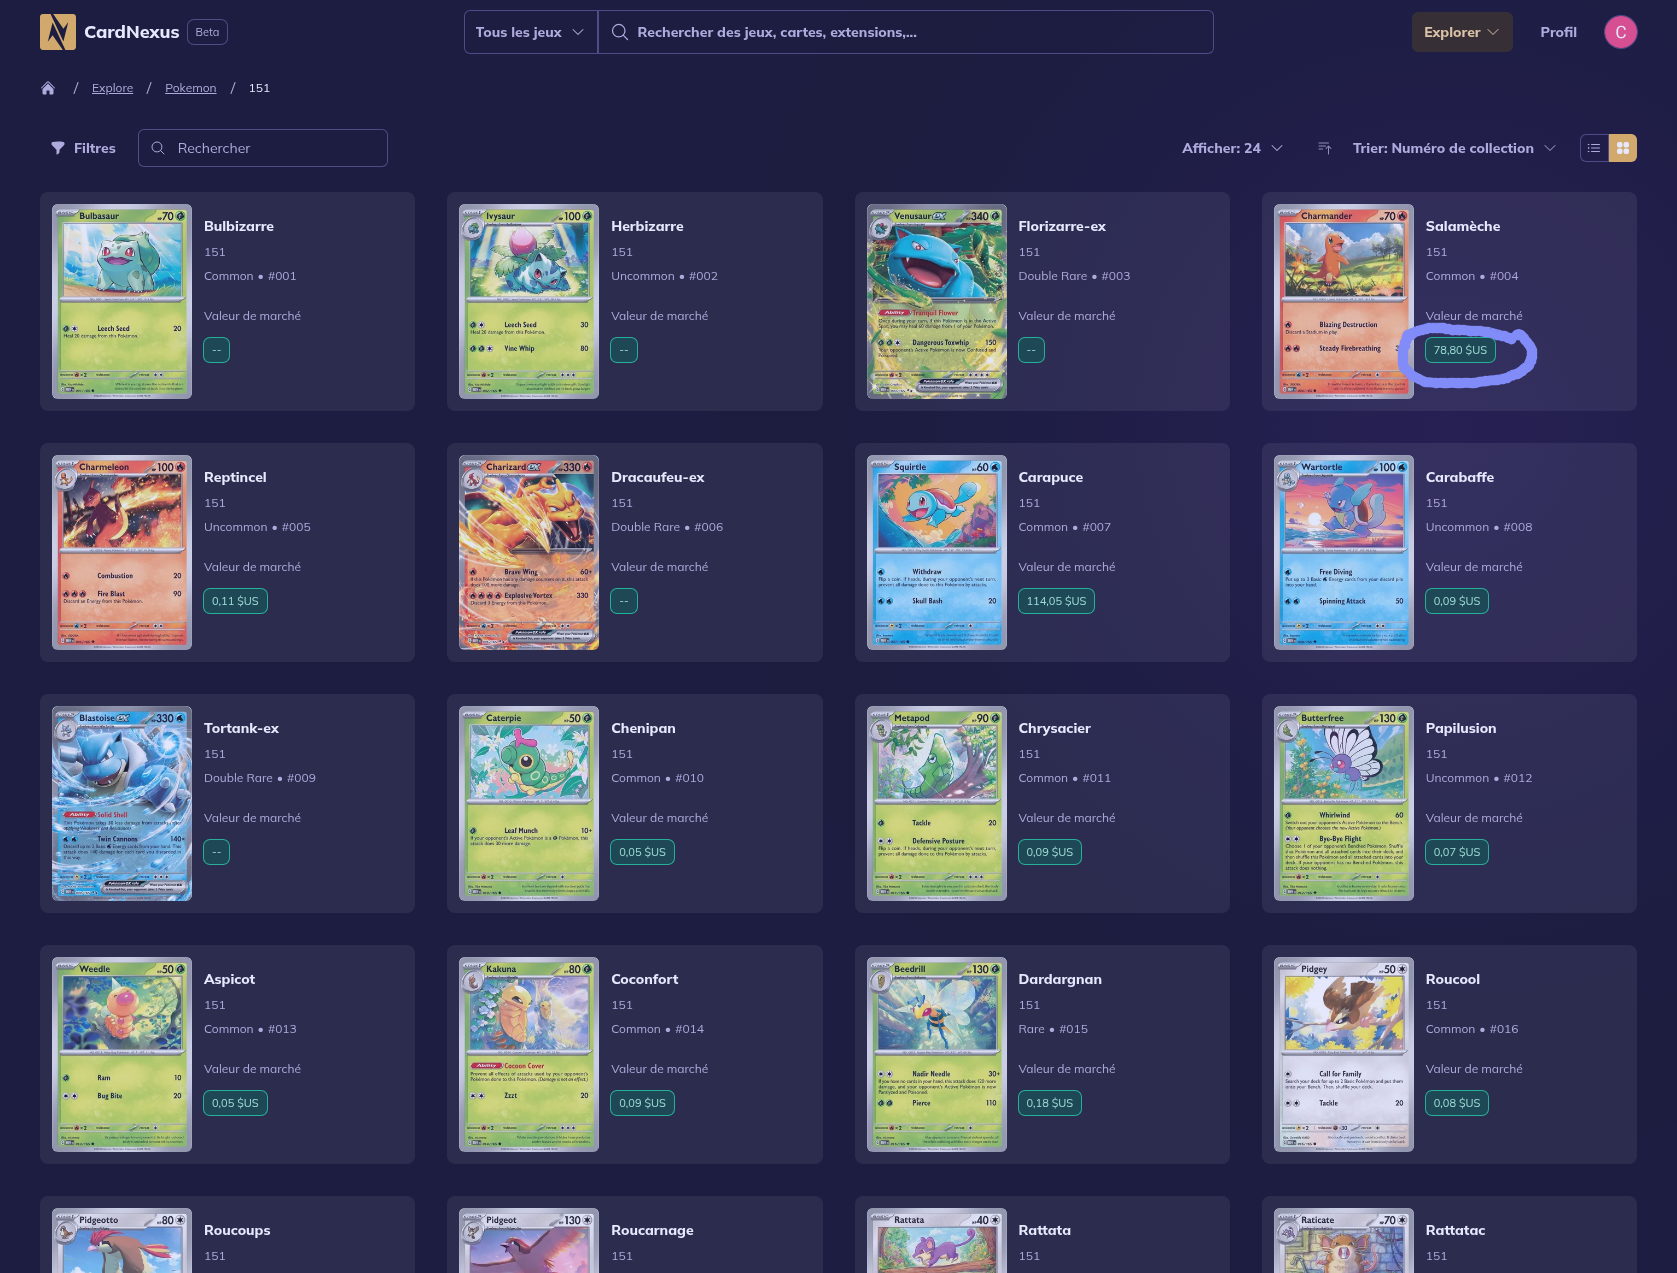Go to the Profil page
Image resolution: width=1677 pixels, height=1273 pixels.
[1558, 32]
